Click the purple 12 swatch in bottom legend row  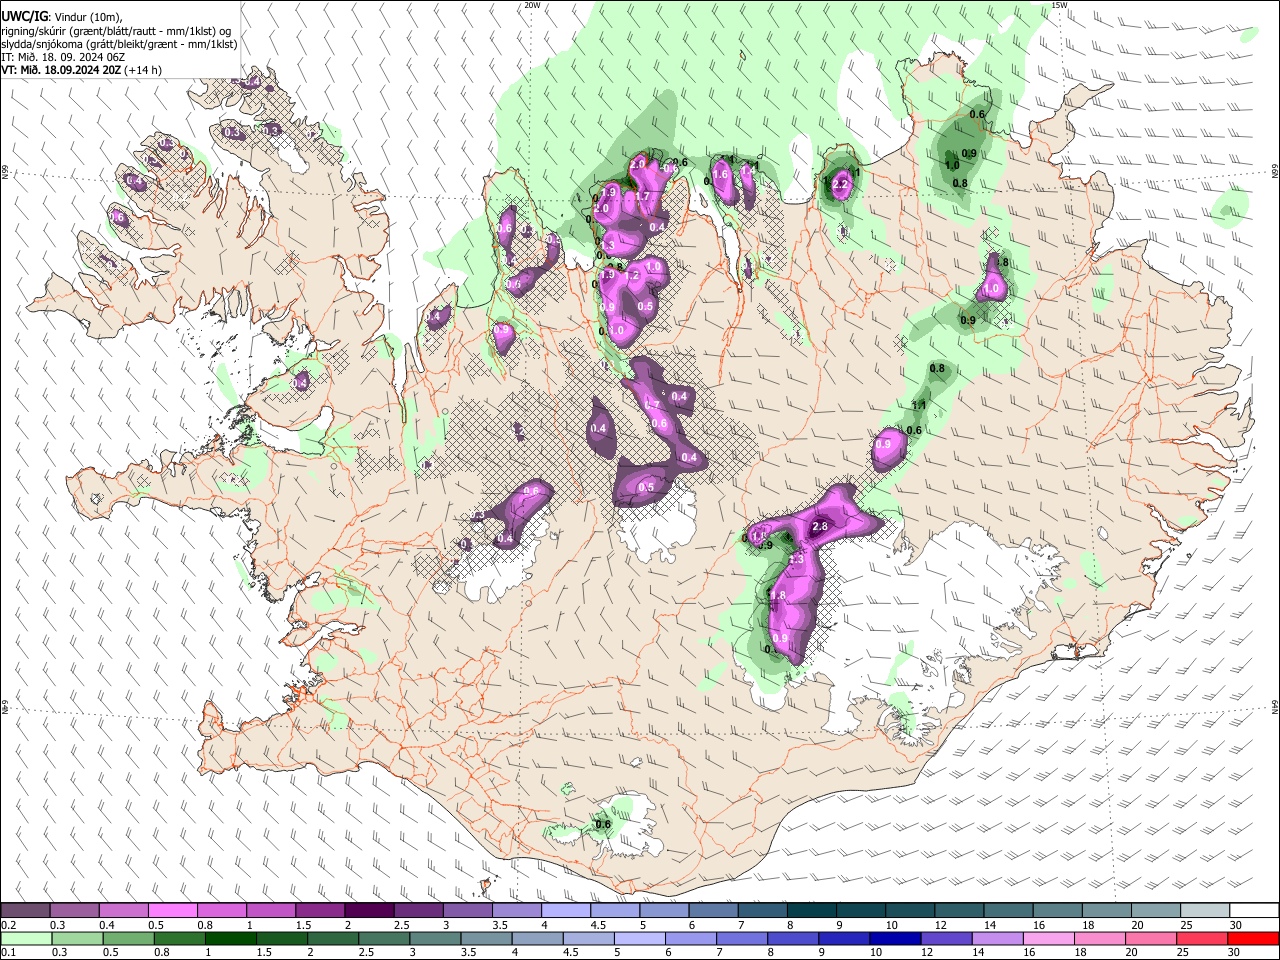point(946,938)
